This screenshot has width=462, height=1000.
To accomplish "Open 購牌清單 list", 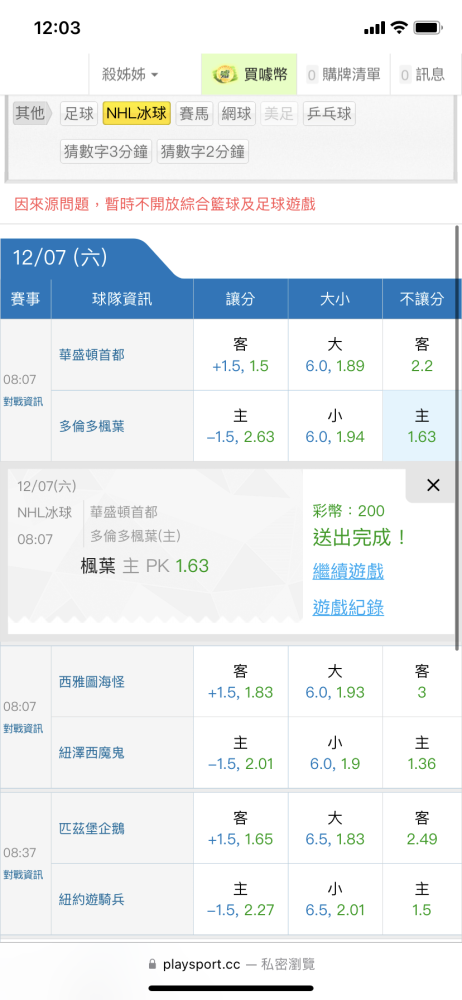I will pos(344,75).
